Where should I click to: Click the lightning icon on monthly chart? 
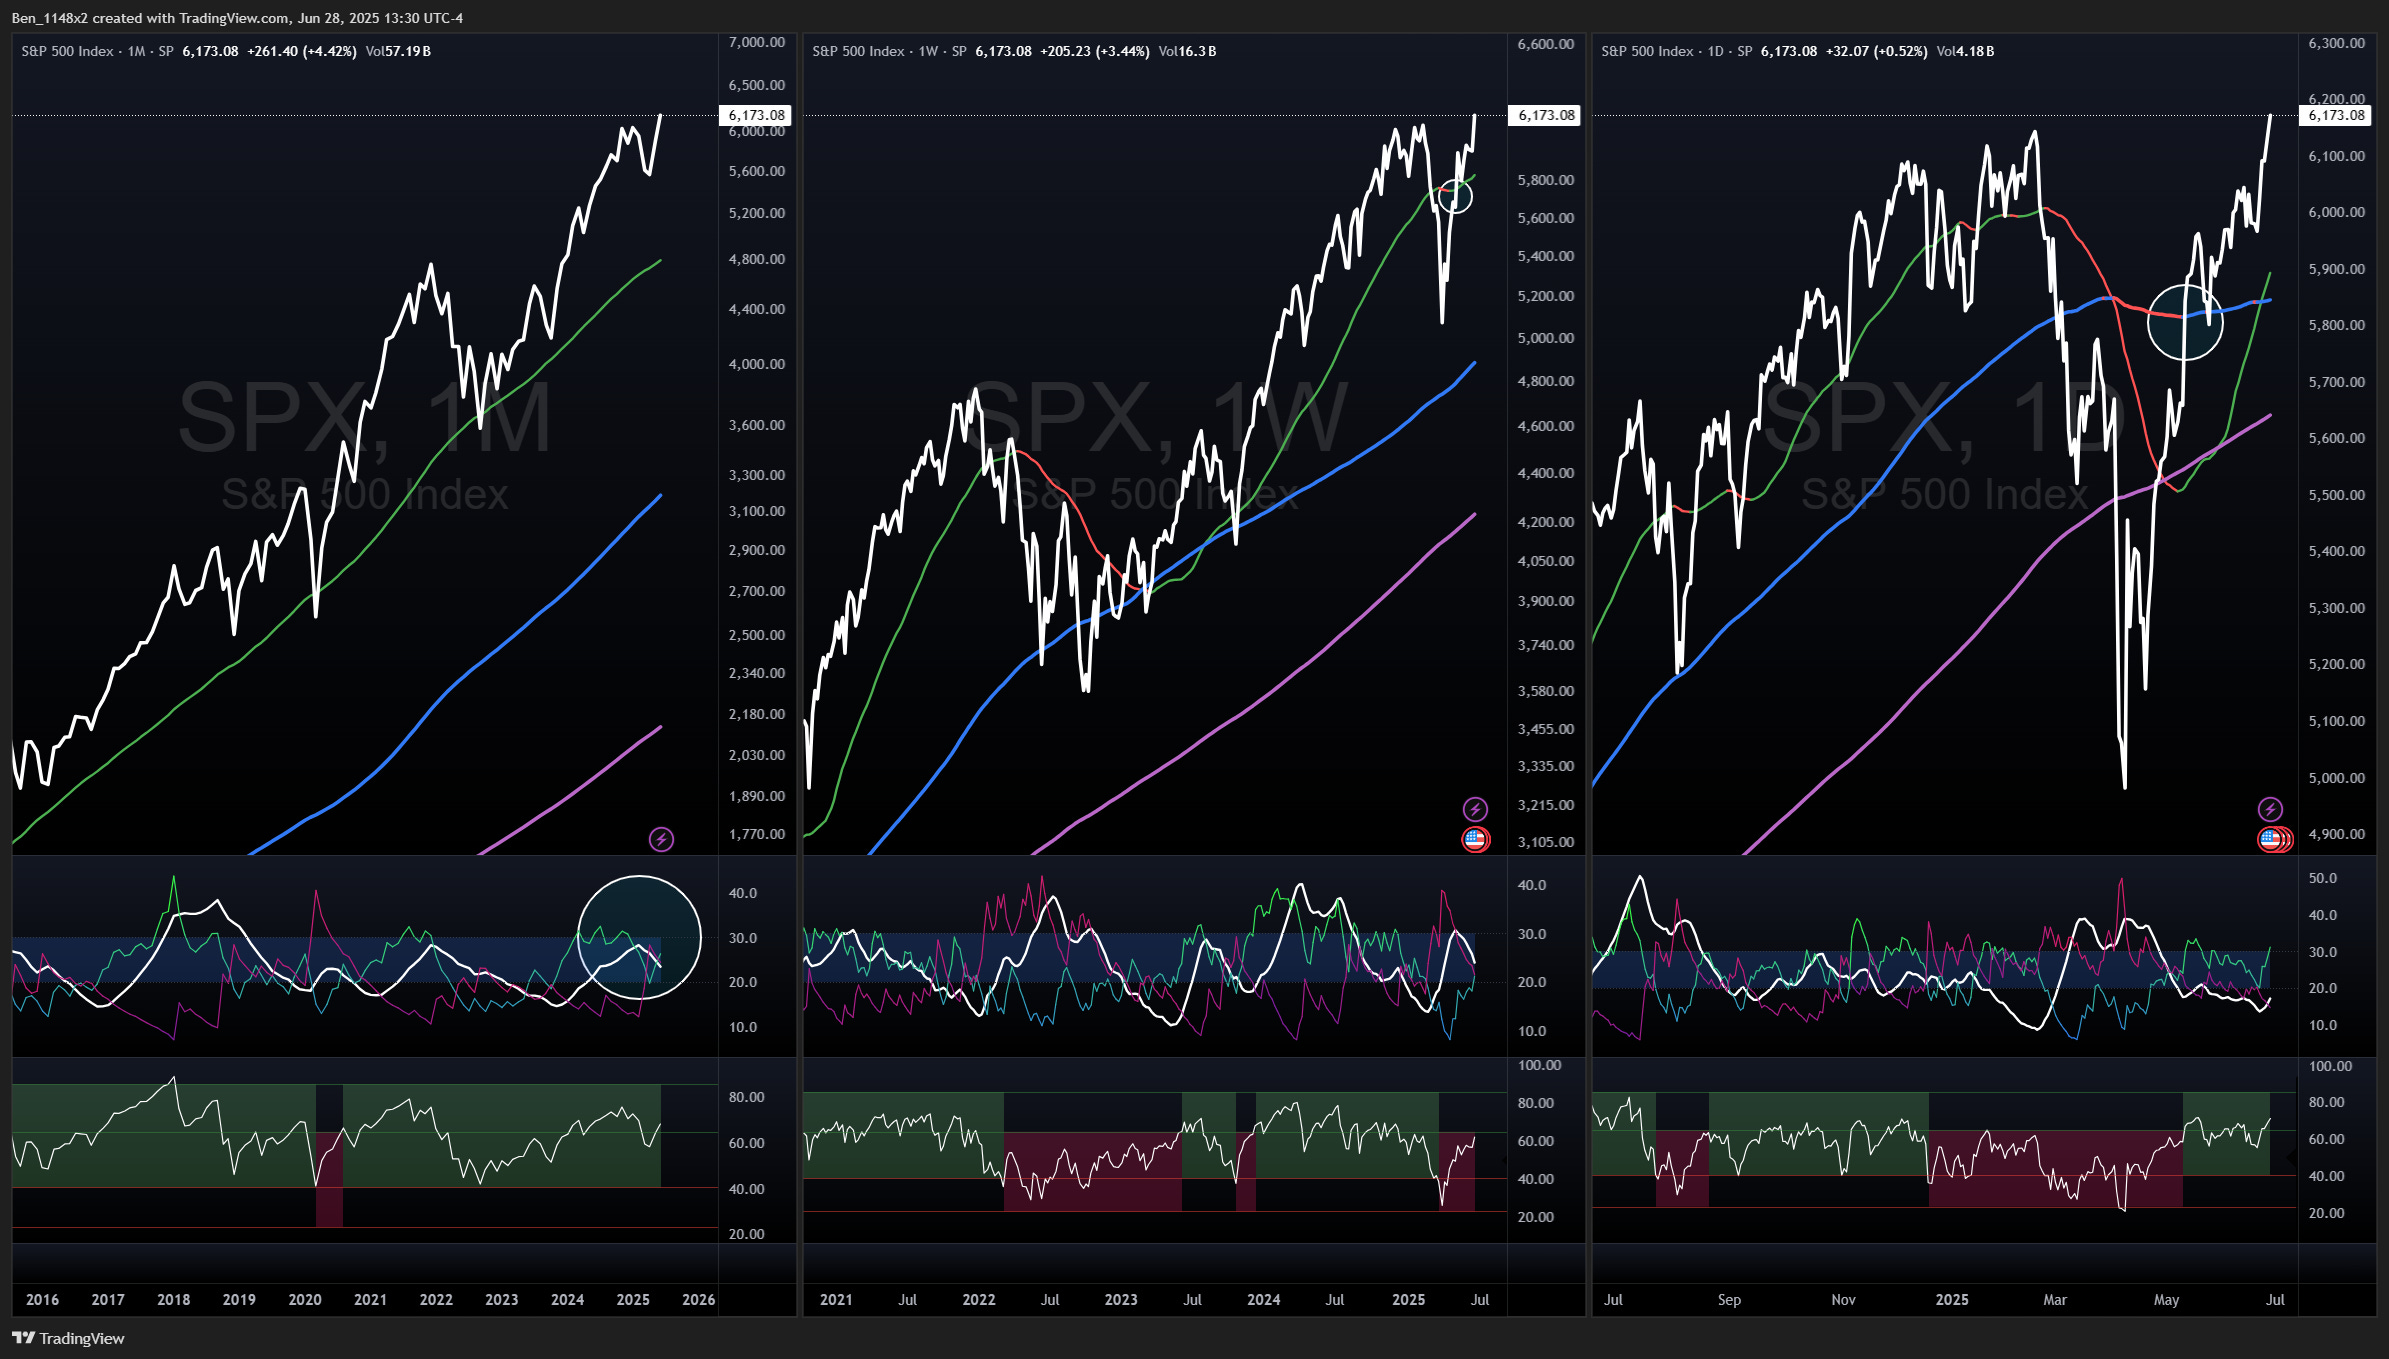coord(661,839)
